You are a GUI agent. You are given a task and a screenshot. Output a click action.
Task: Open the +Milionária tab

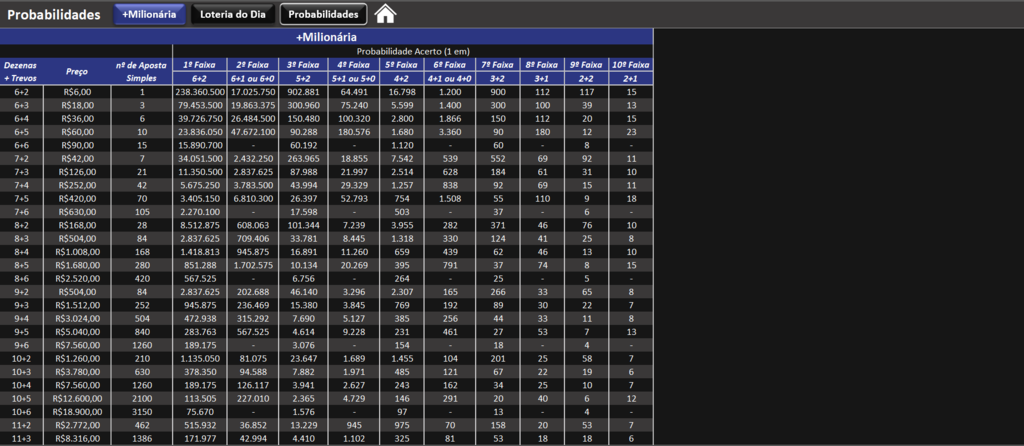tap(150, 14)
